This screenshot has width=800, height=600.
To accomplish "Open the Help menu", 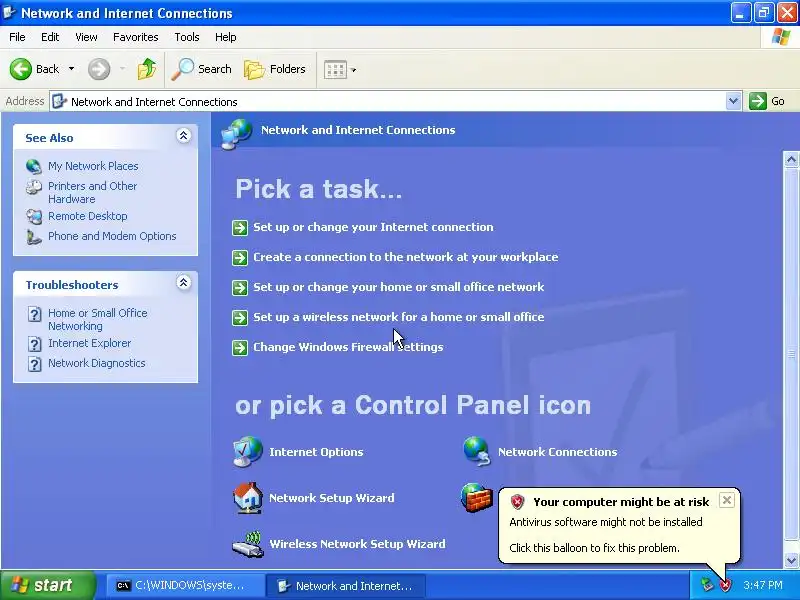I will point(226,37).
